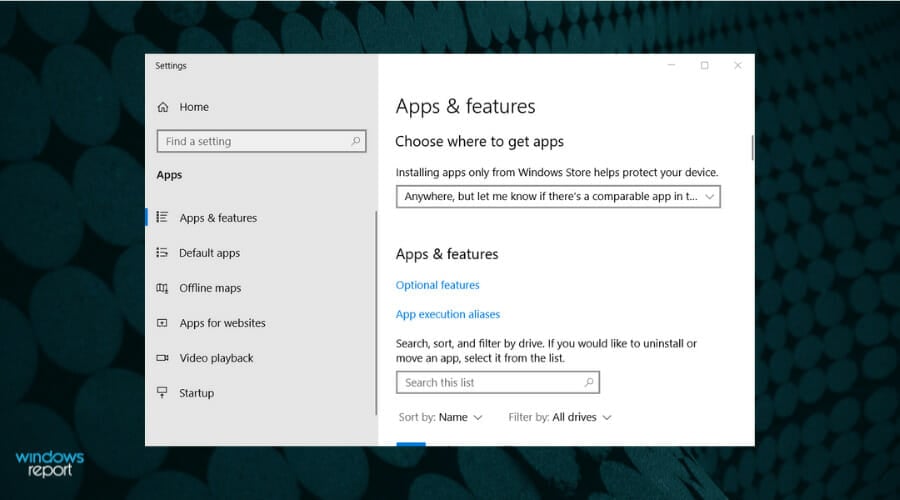Click the right pane vertical scrollbar

coord(752,148)
